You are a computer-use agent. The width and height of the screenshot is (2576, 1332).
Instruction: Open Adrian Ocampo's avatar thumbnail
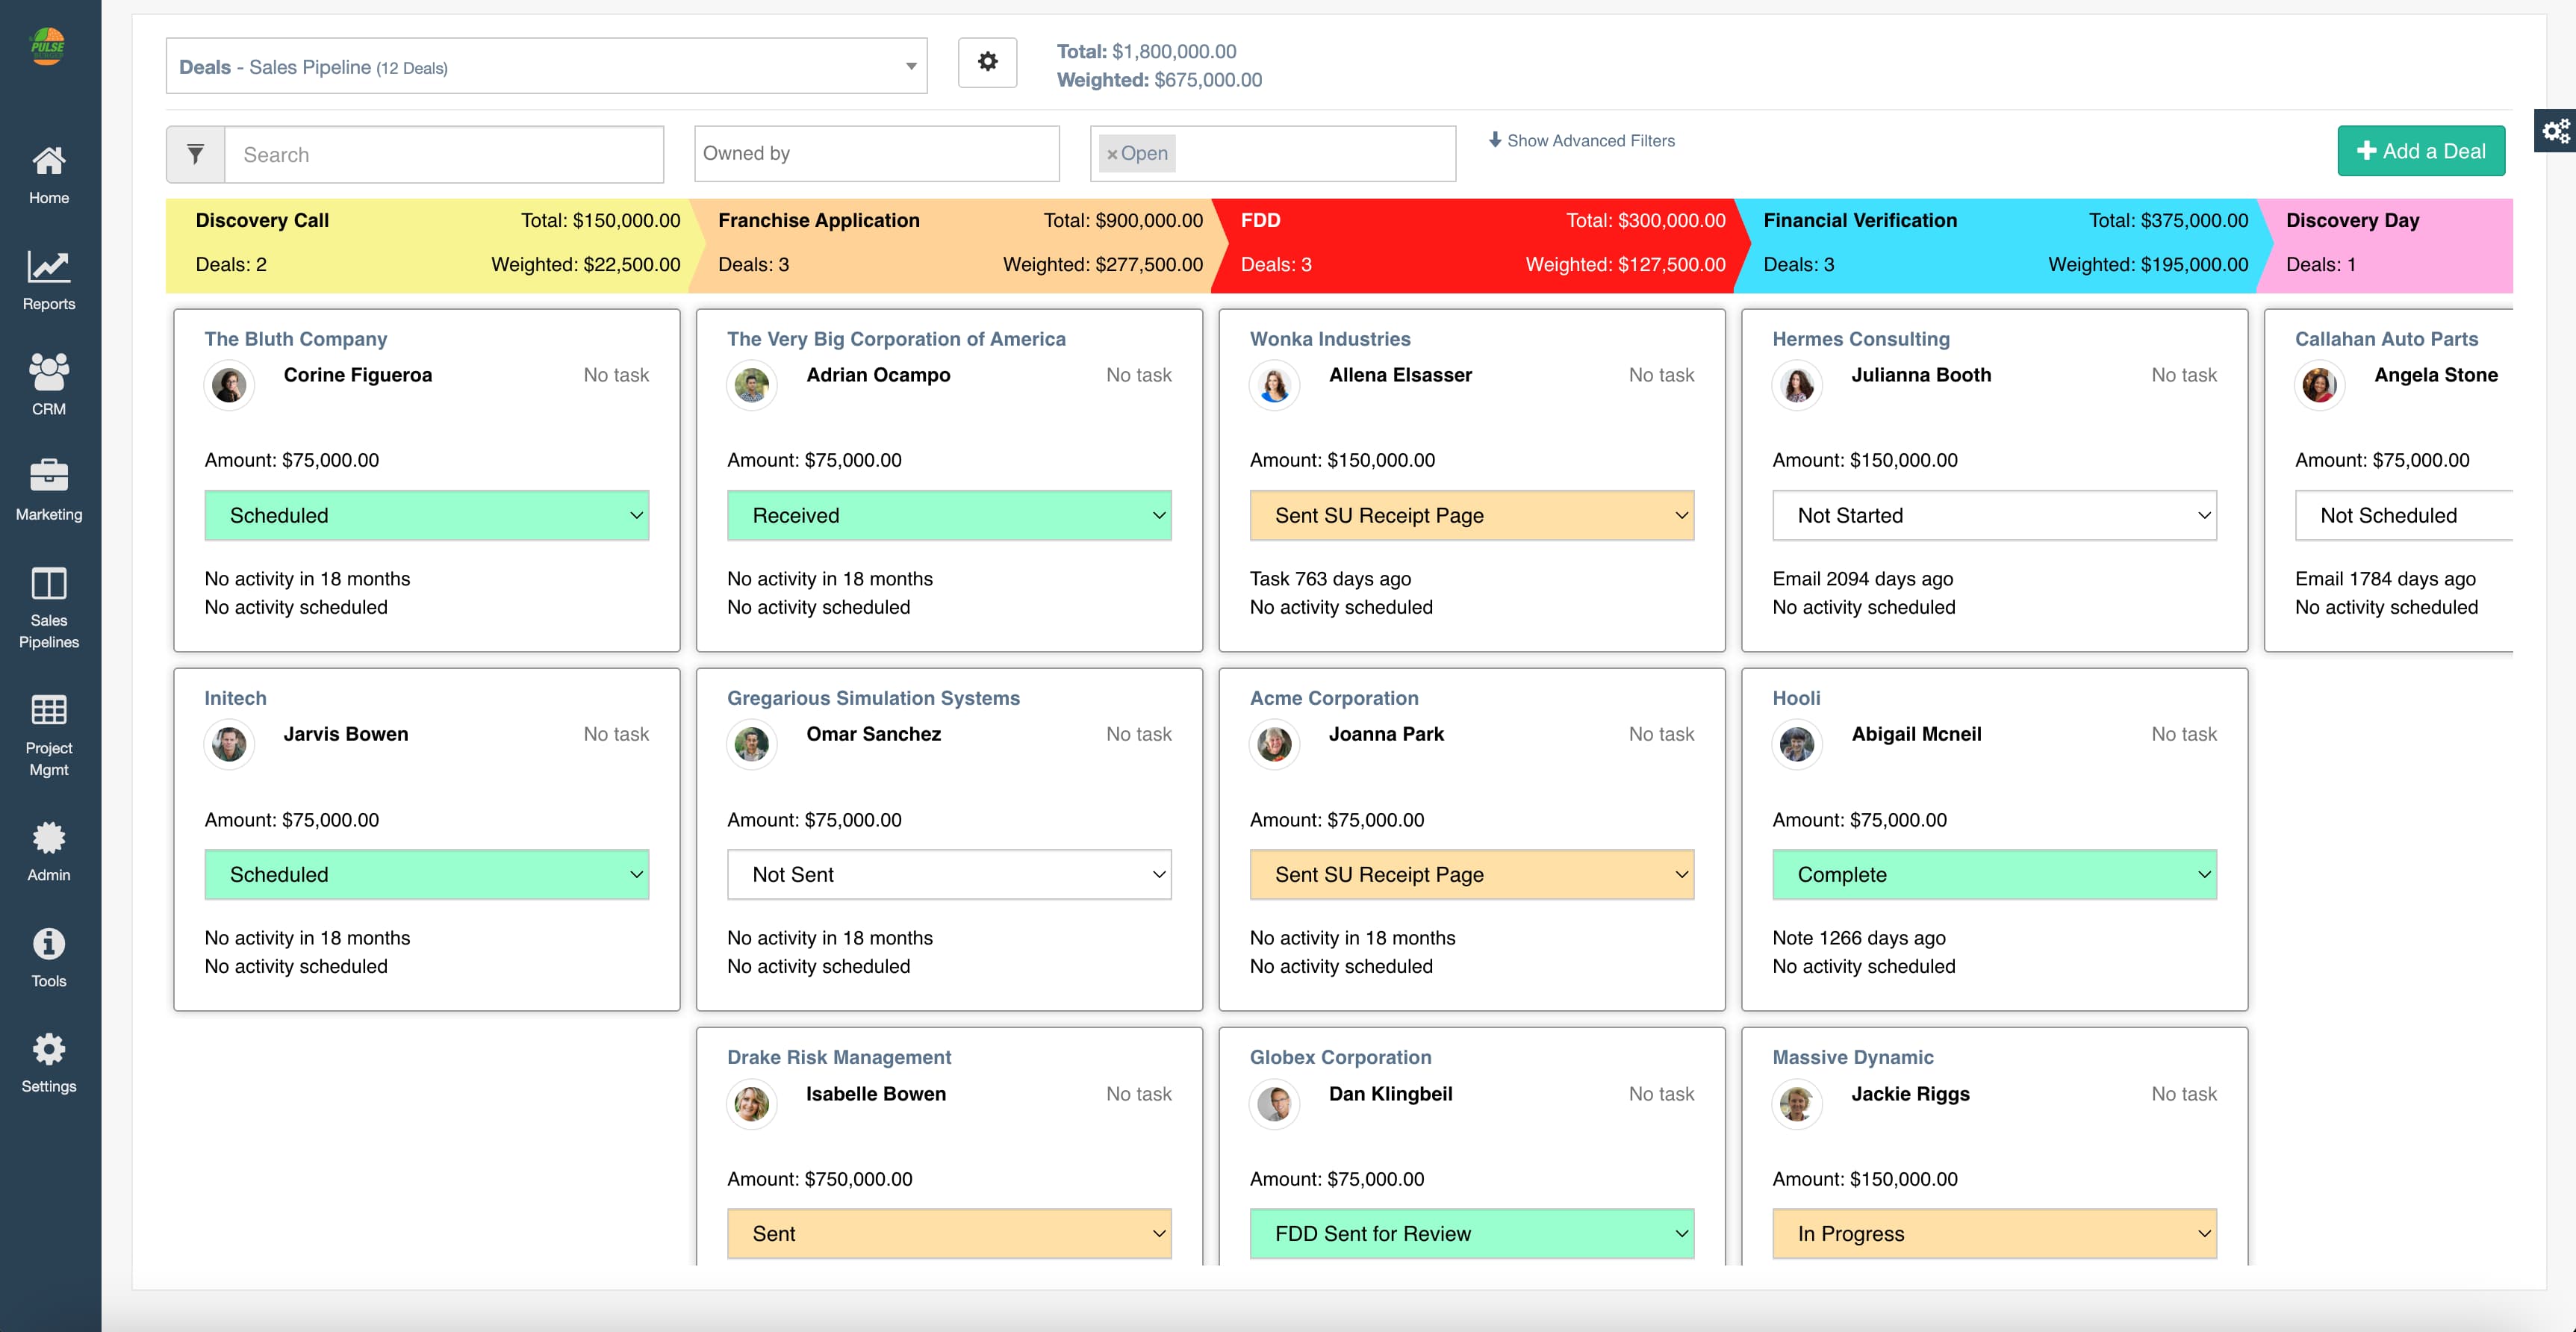coord(751,385)
